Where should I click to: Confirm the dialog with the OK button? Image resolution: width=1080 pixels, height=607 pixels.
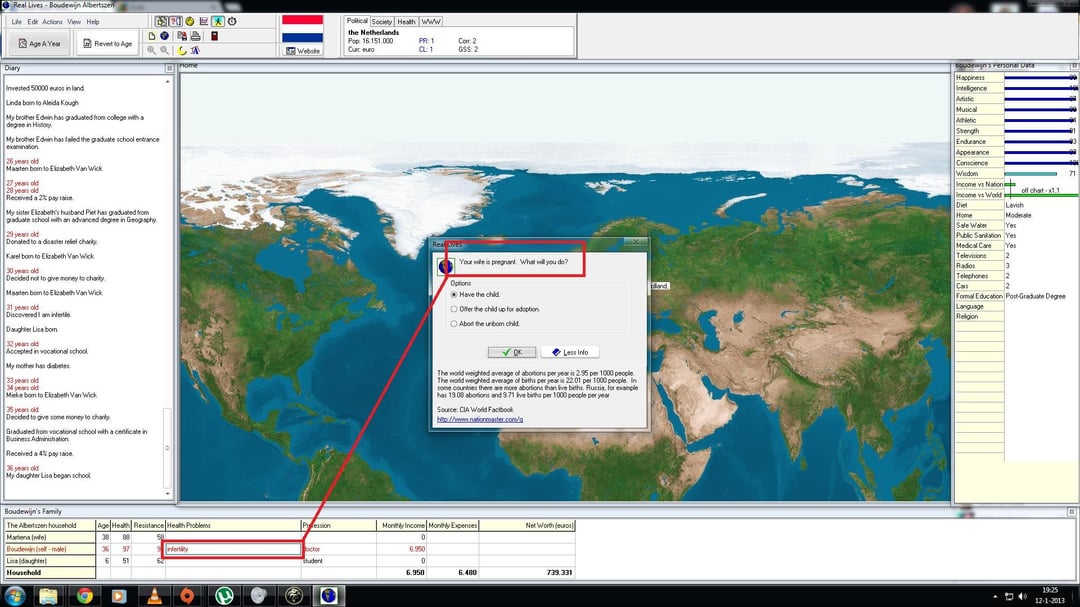[512, 352]
